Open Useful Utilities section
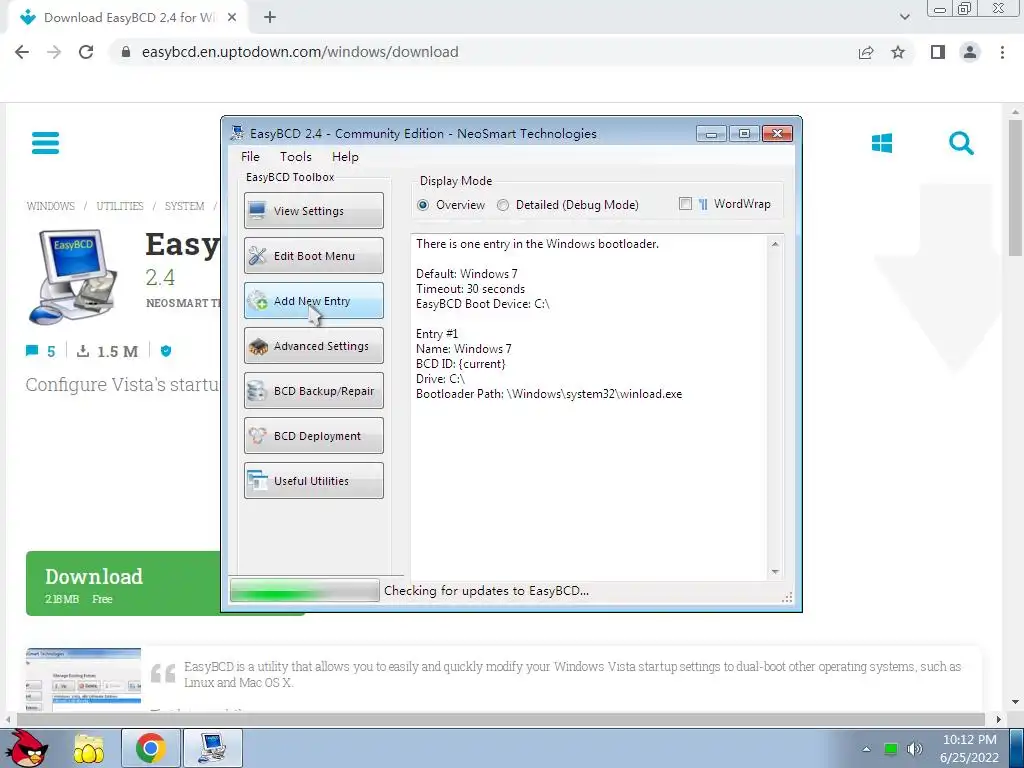Viewport: 1024px width, 768px height. 313,481
